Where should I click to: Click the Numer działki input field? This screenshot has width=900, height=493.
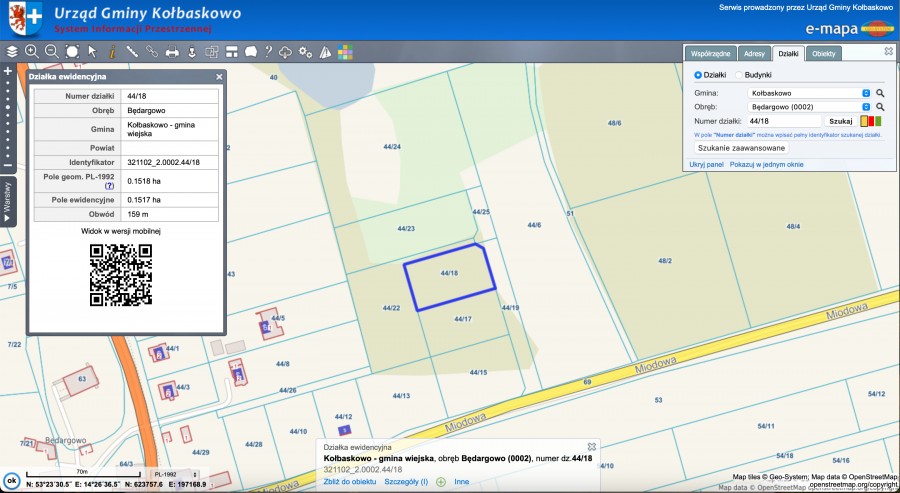click(784, 120)
